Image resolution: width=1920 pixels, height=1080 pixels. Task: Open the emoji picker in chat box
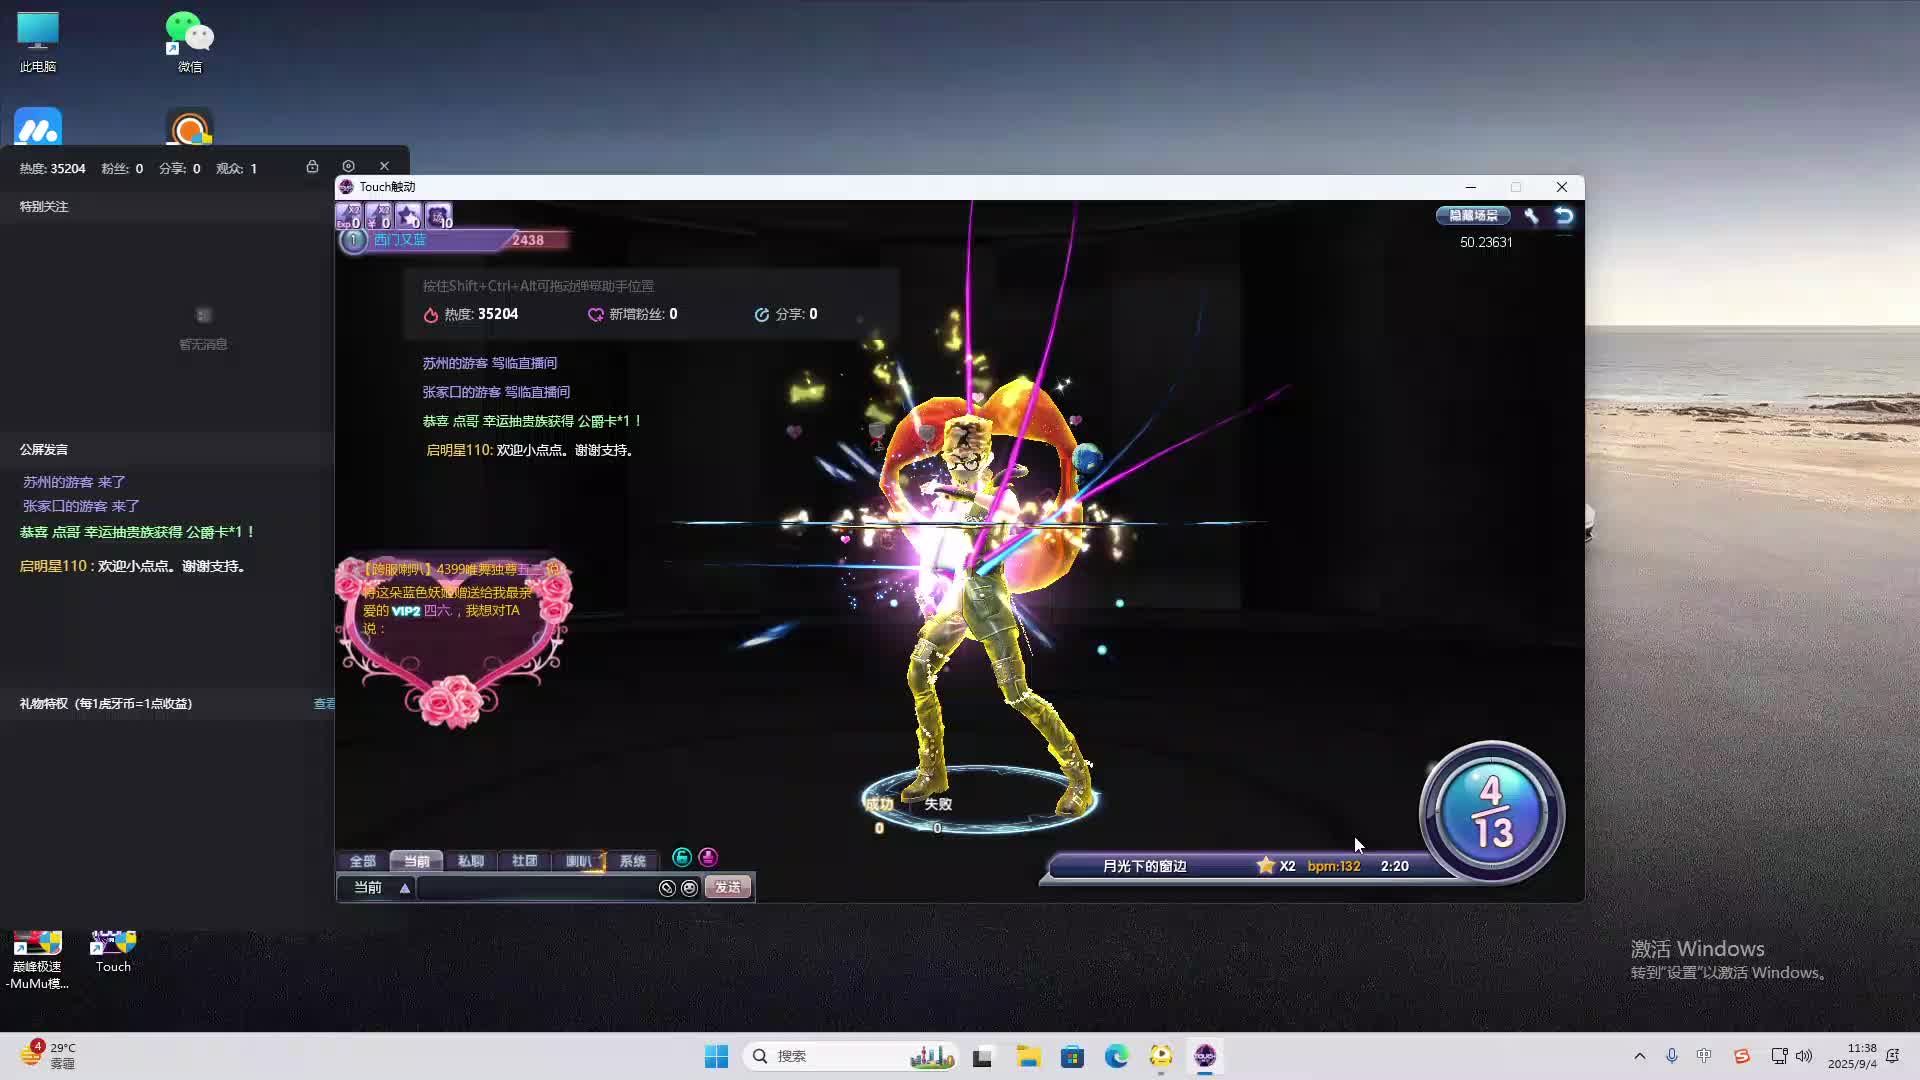coord(689,888)
